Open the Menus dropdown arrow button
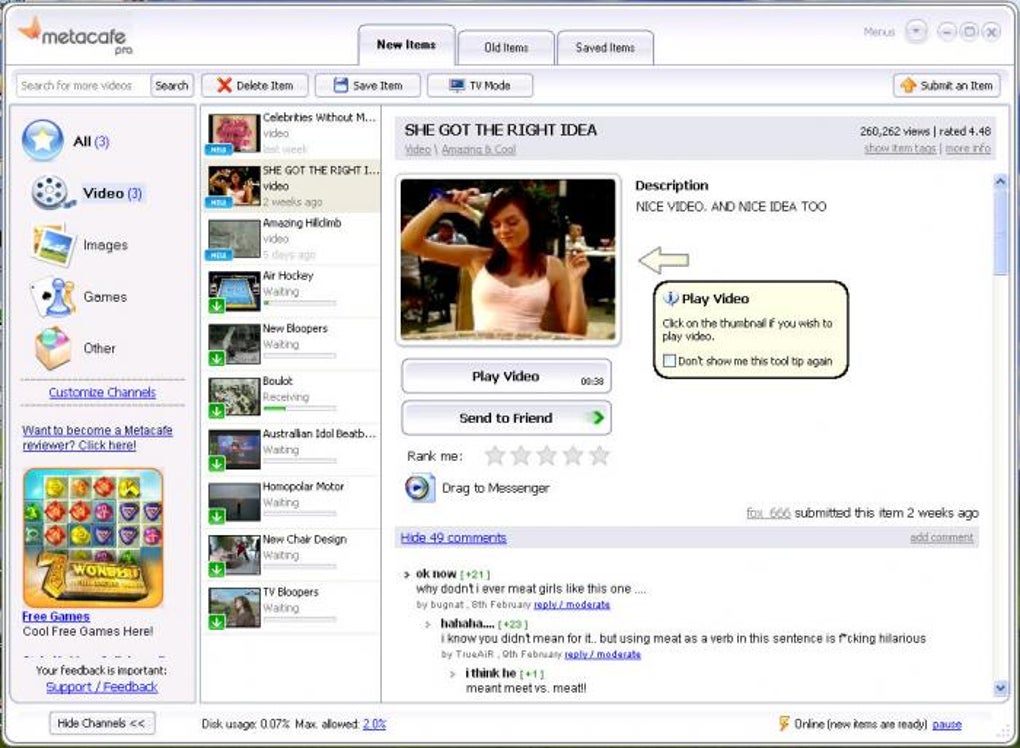The image size is (1020, 748). pyautogui.click(x=916, y=31)
